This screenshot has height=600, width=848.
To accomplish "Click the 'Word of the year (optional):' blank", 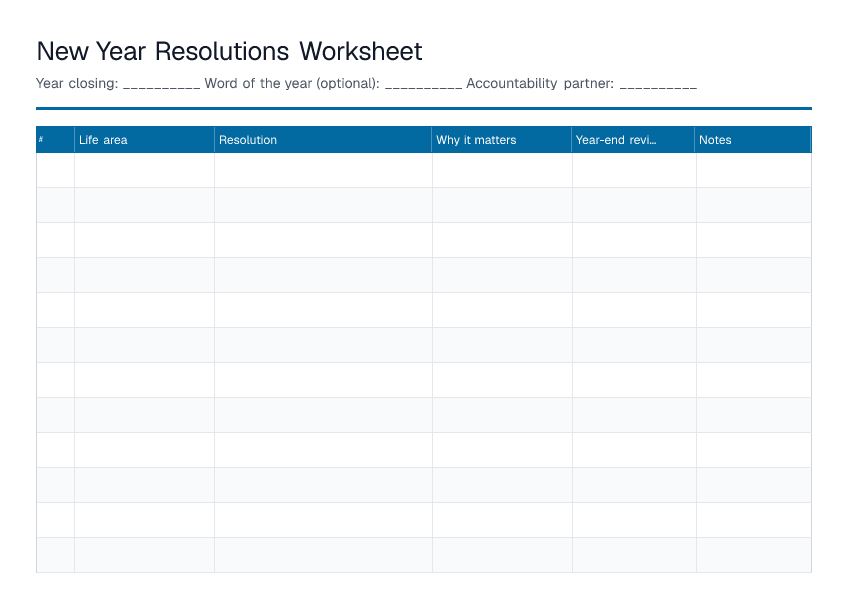I will [423, 84].
